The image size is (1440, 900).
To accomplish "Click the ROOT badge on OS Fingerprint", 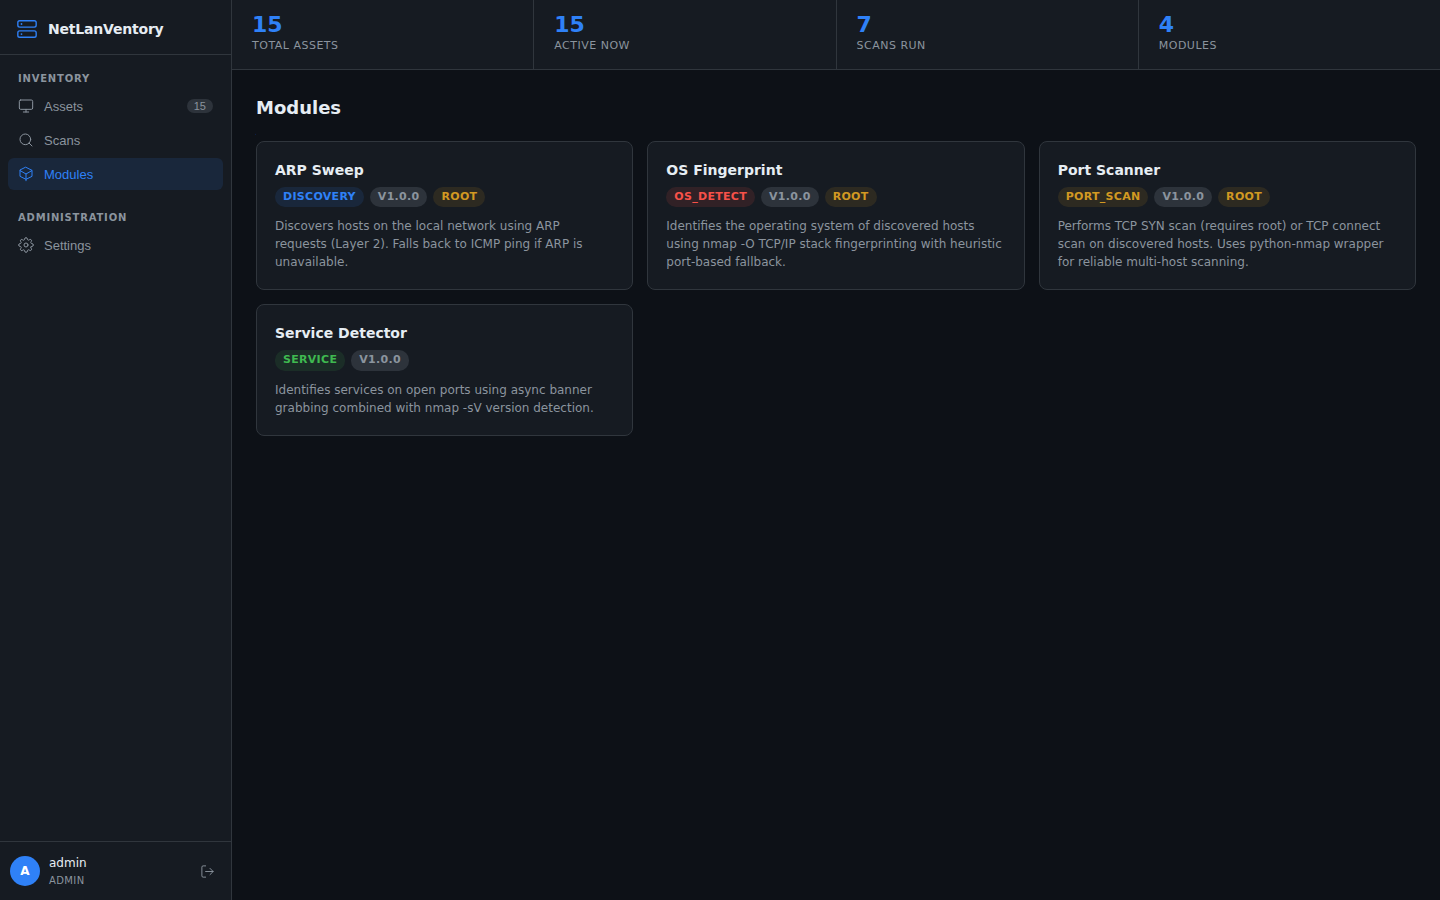I will [851, 197].
